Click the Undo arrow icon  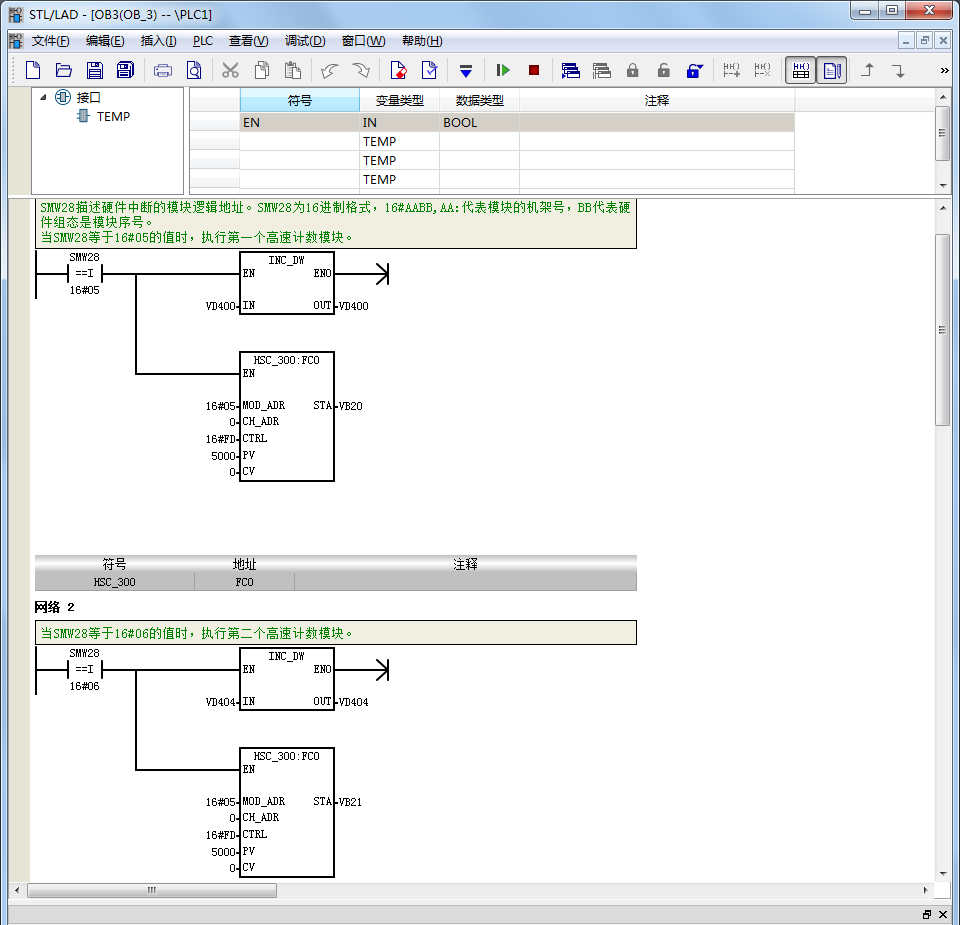click(329, 71)
